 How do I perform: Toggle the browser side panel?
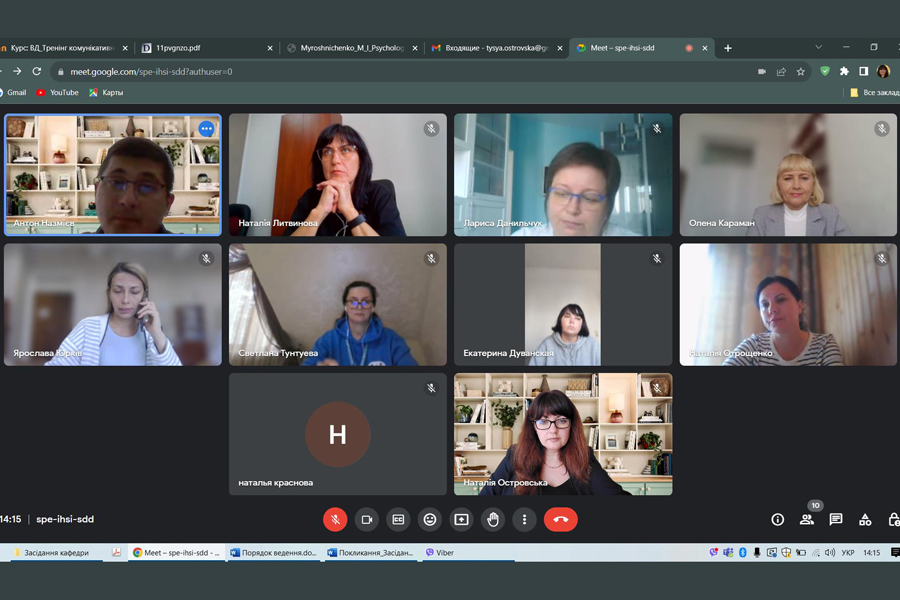(863, 71)
